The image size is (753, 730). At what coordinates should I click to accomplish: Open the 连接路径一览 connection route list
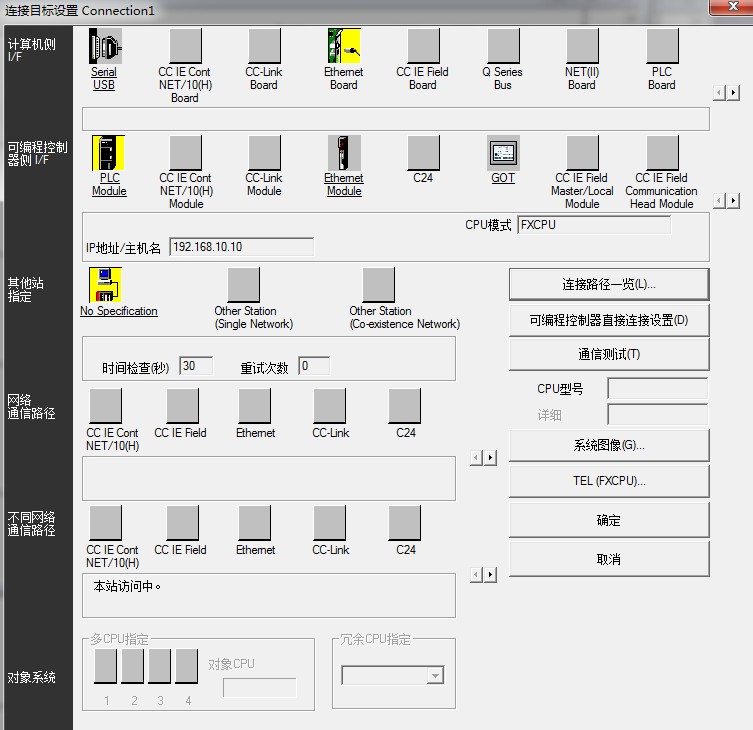coord(608,284)
